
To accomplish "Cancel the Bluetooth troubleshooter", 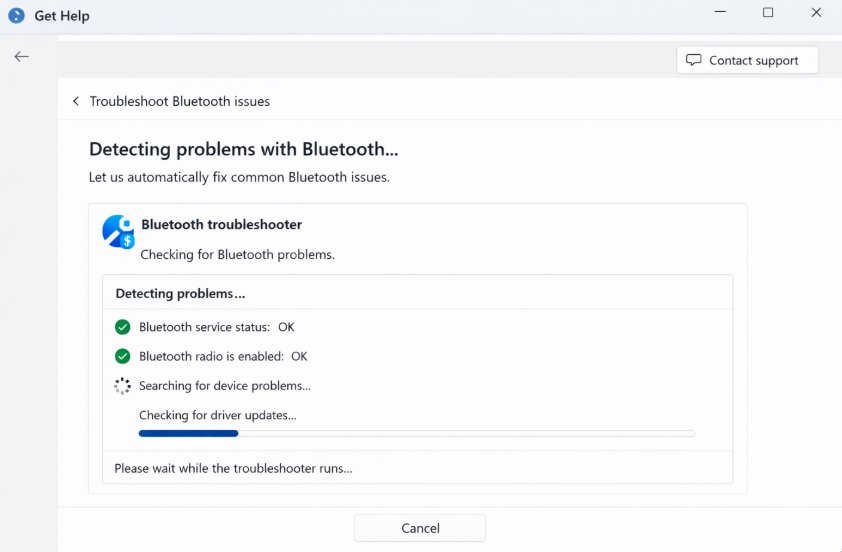I will click(x=420, y=528).
